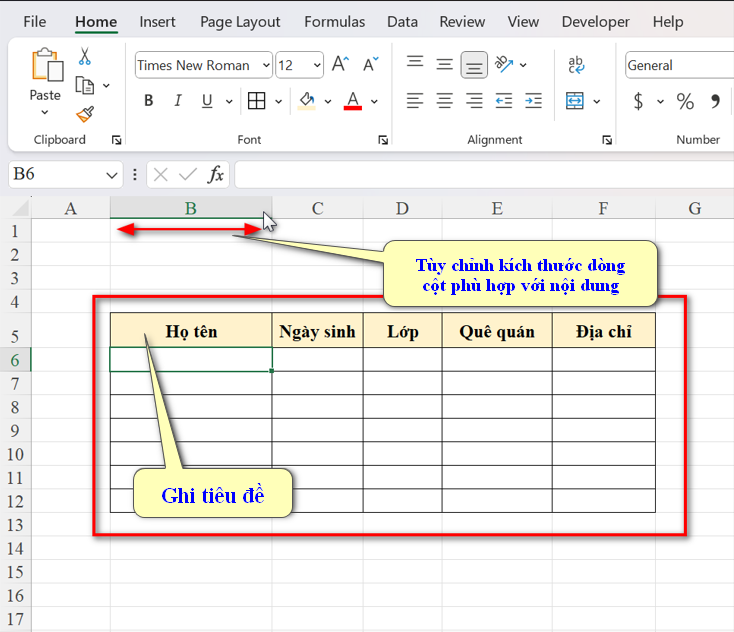Viewport: 734px width, 632px height.
Task: Open the Formulas ribbon tab
Action: tap(334, 21)
